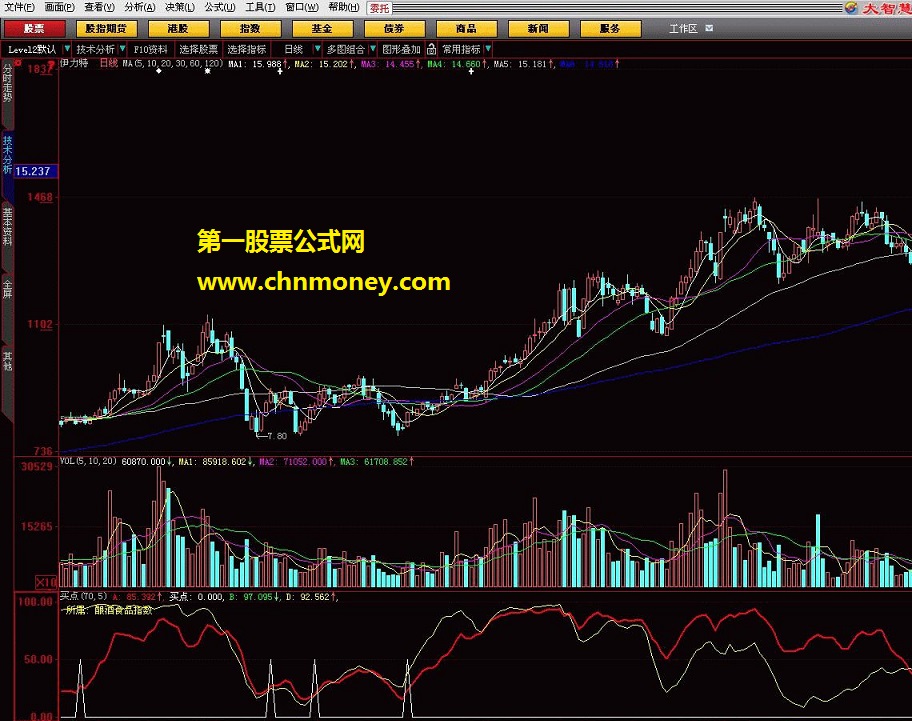Open the 文件(F) menu
Viewport: 912px width, 721px height.
(x=19, y=8)
